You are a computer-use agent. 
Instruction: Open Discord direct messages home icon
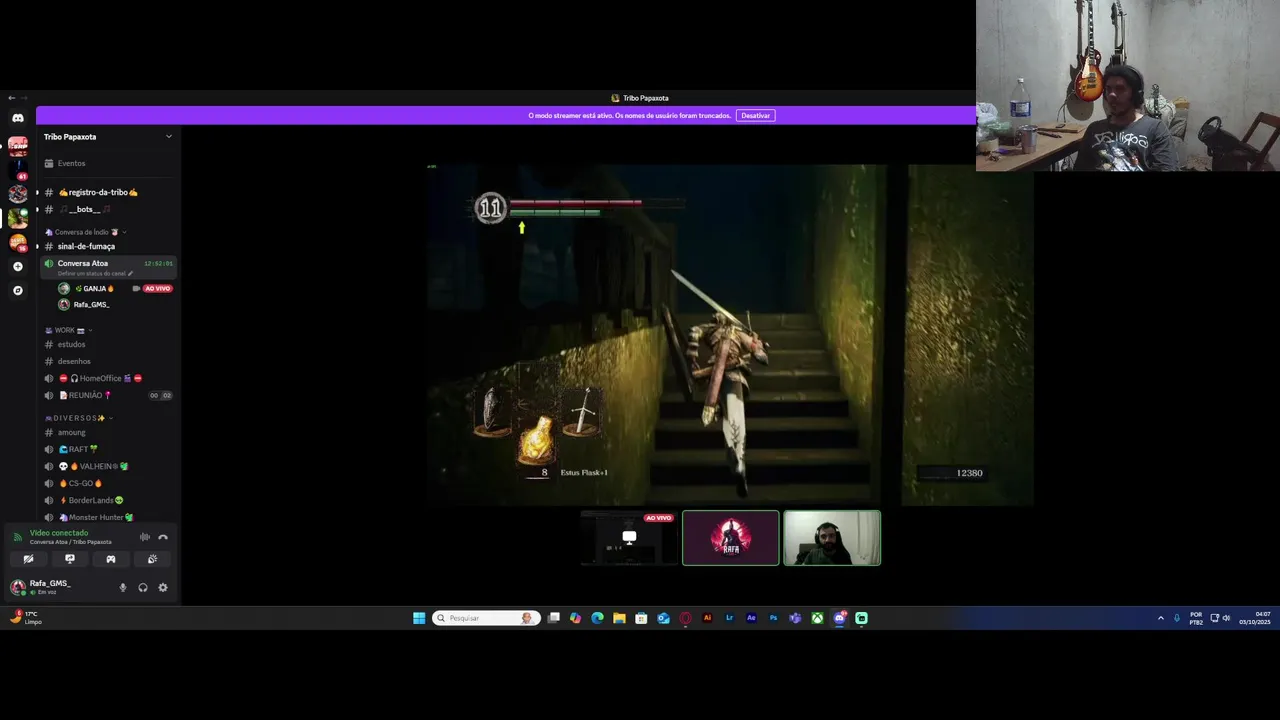coord(18,118)
